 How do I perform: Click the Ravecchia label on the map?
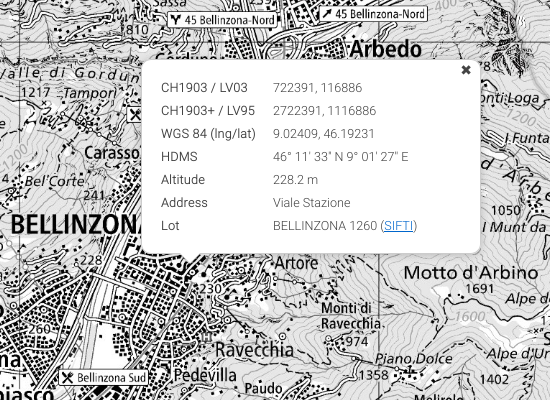tap(254, 349)
